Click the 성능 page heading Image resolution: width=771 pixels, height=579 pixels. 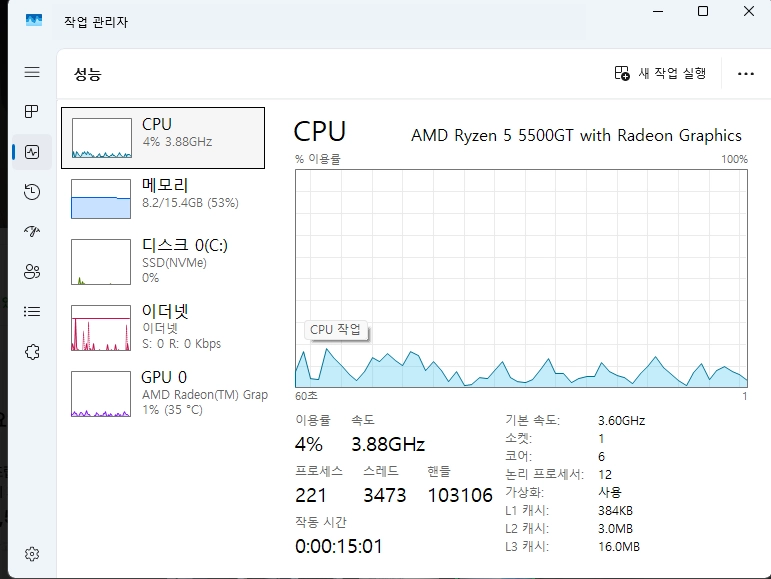pos(88,74)
